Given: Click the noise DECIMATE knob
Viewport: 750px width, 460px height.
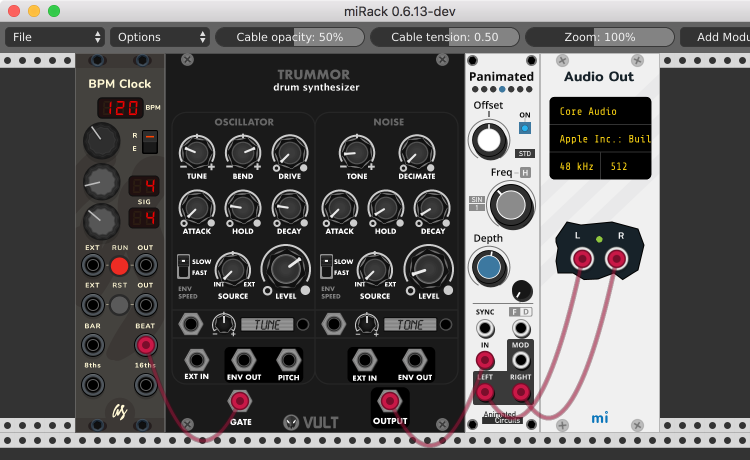Looking at the screenshot, I should tap(417, 153).
